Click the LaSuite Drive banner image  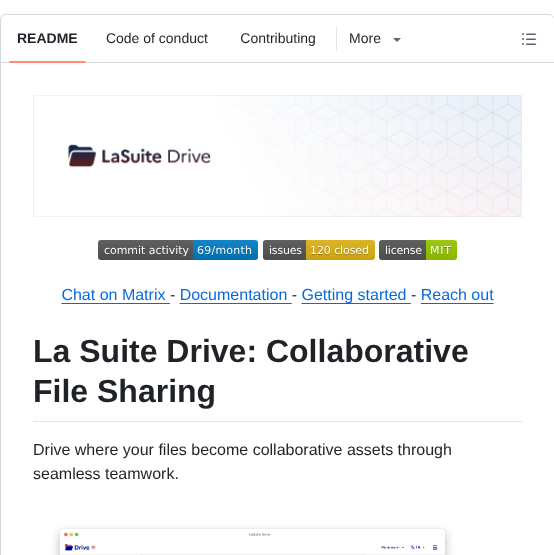[278, 156]
